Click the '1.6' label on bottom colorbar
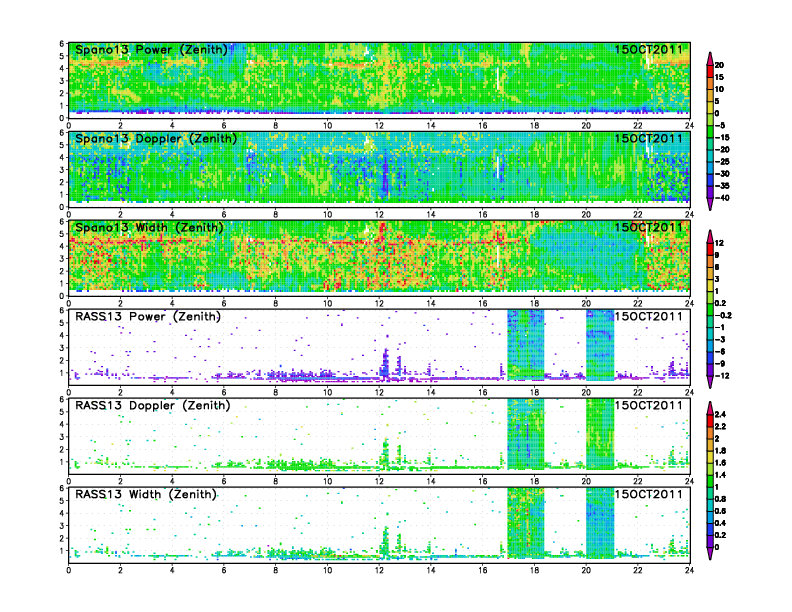 tap(721, 463)
